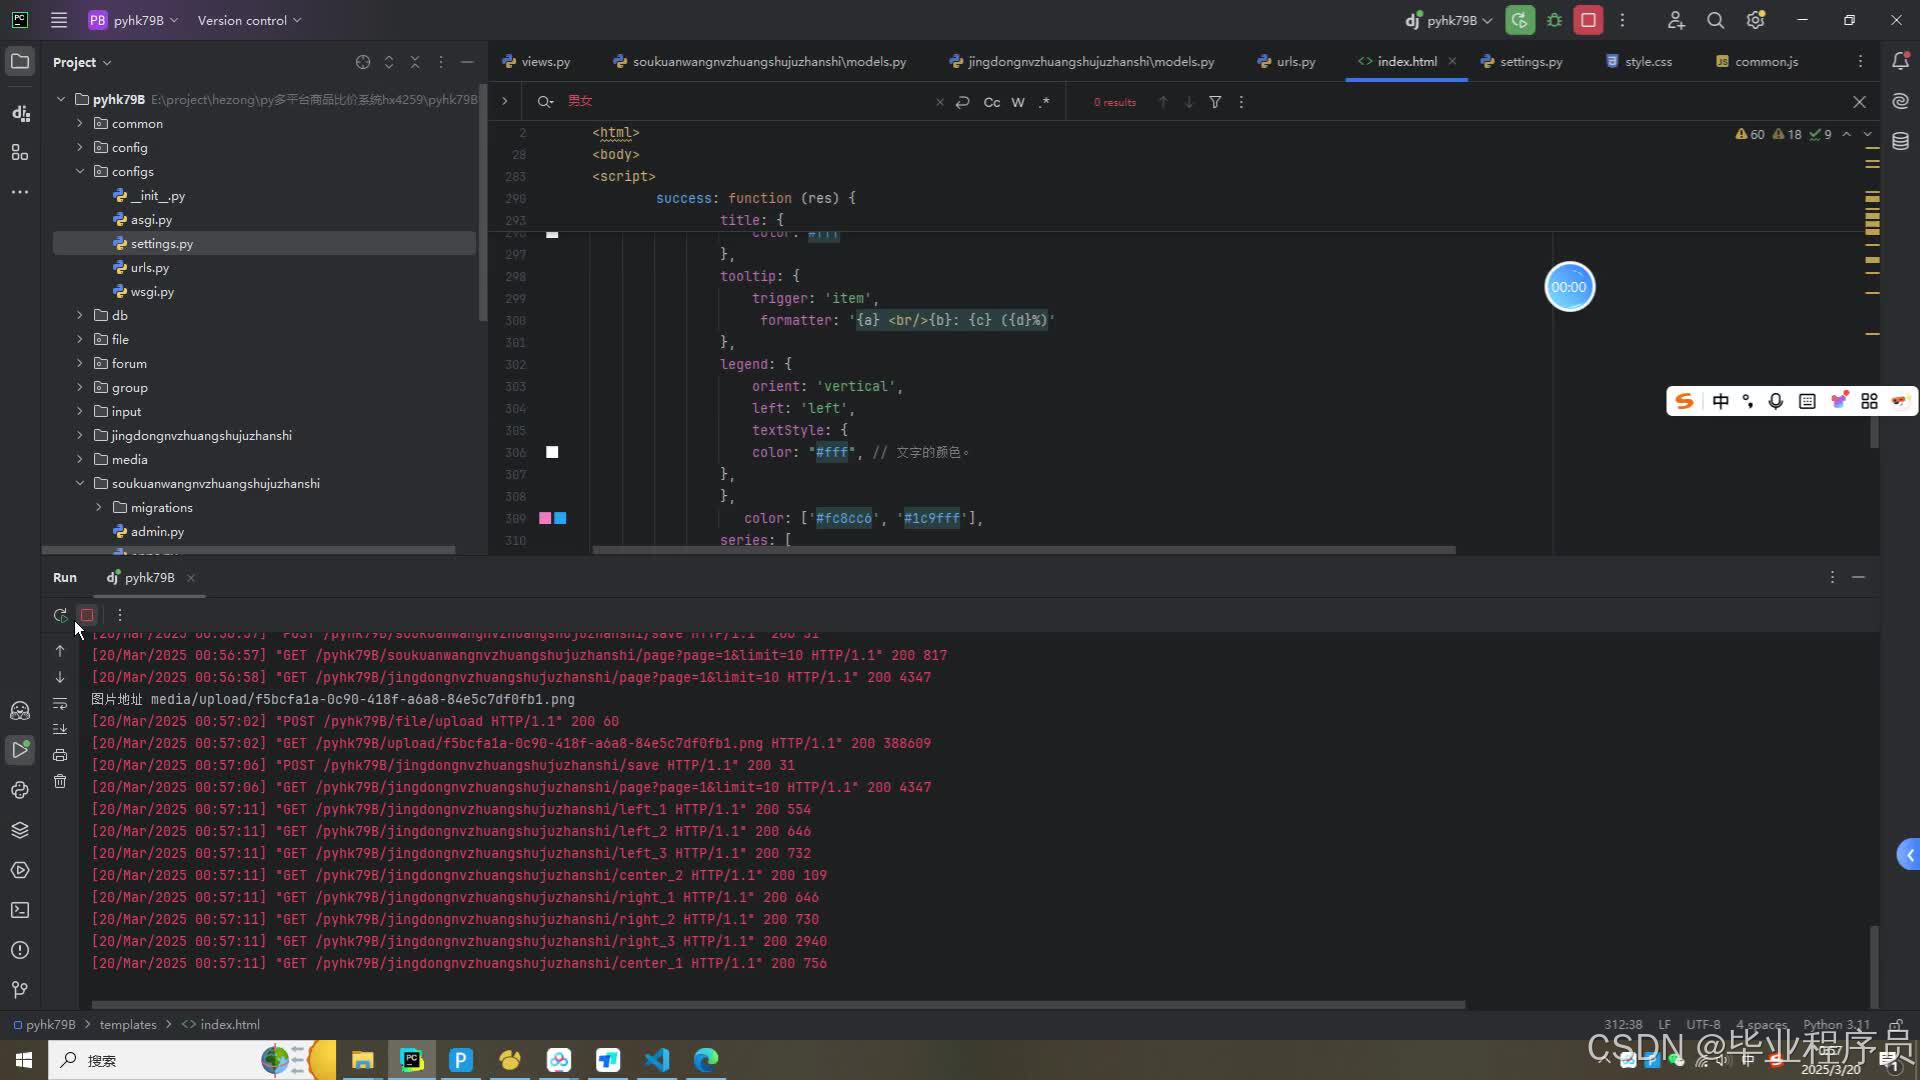Expand the common folder in project tree
1920x1080 pixels.
click(80, 123)
